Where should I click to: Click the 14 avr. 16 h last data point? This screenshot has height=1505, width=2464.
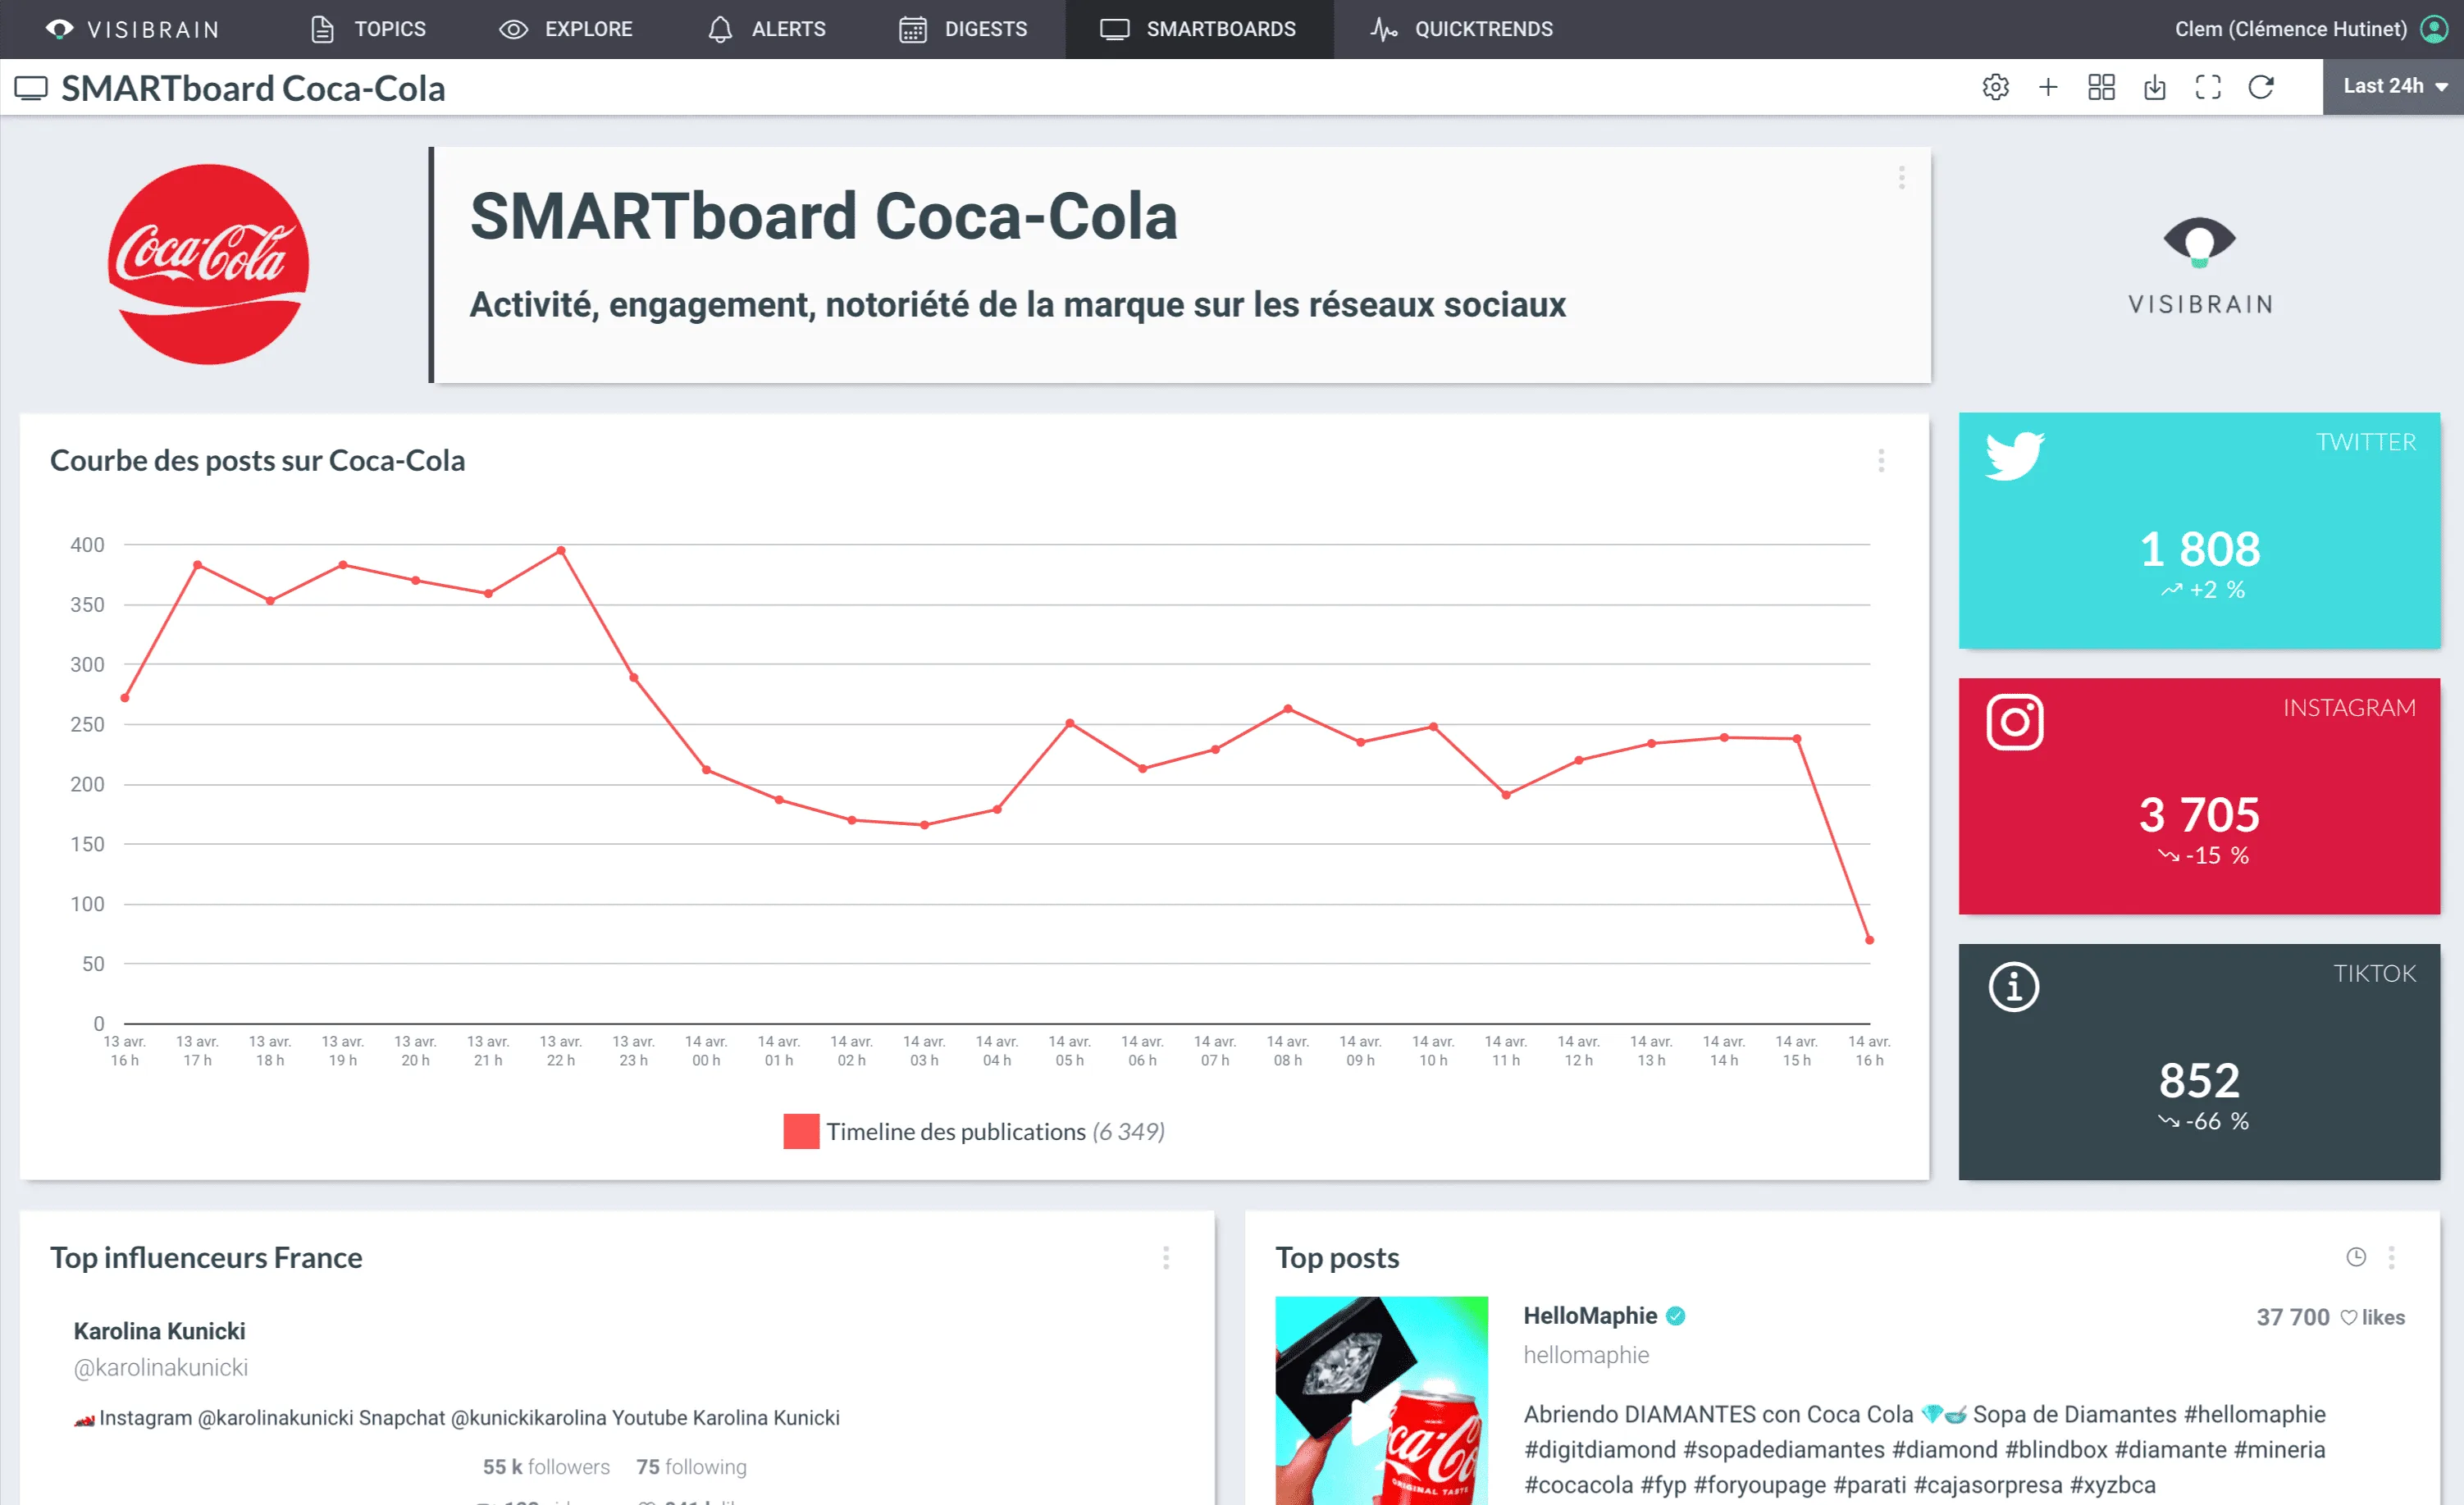[x=1869, y=940]
